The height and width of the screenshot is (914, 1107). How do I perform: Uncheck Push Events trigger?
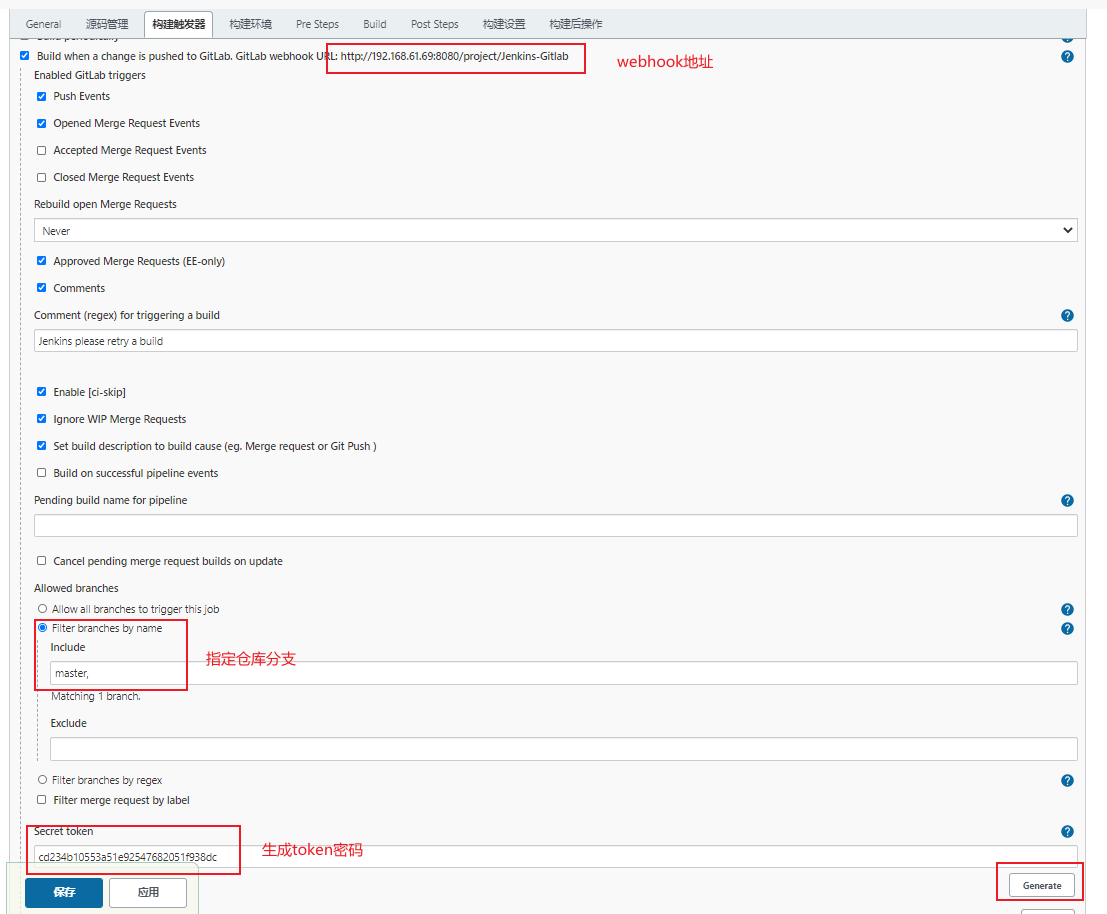pyautogui.click(x=42, y=97)
